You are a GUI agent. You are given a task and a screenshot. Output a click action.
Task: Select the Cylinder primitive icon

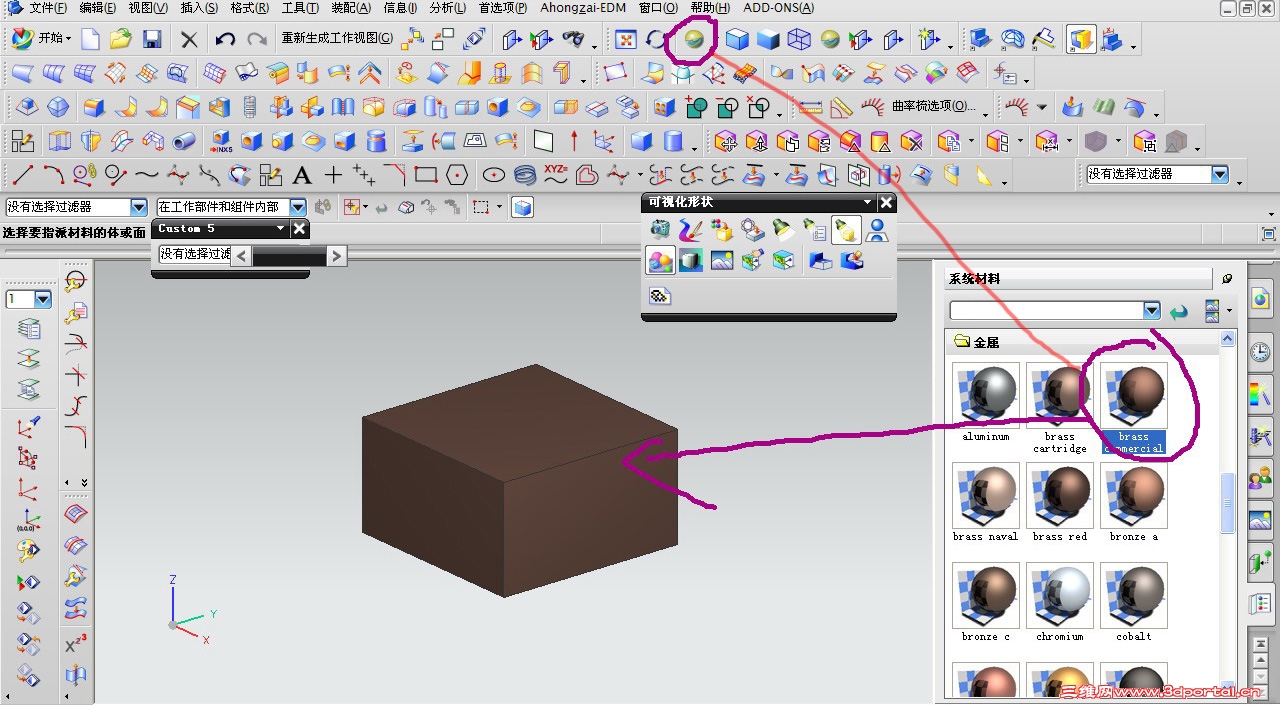673,141
